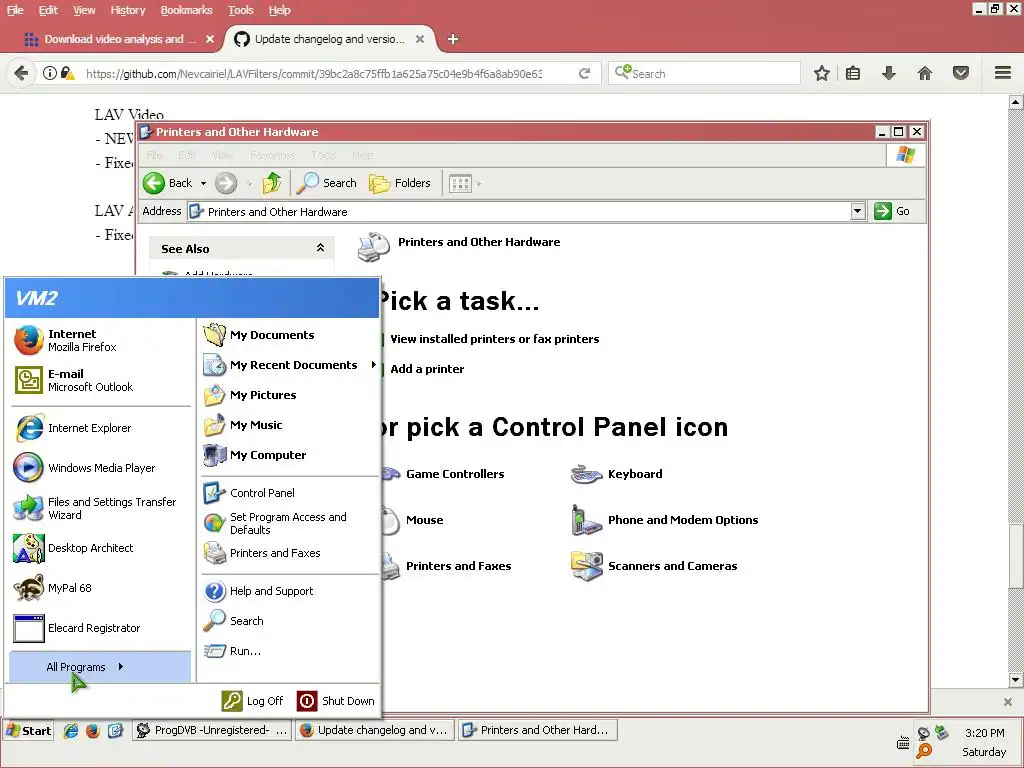Open Firefox hamburger menu
The height and width of the screenshot is (768, 1024).
(1003, 73)
